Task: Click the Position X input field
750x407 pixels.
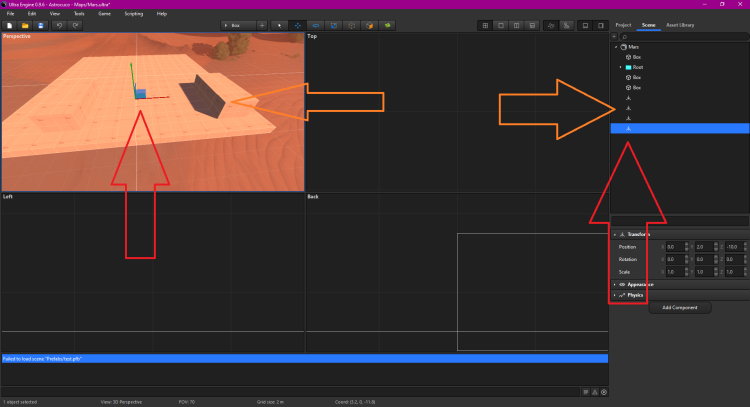Action: pyautogui.click(x=675, y=246)
